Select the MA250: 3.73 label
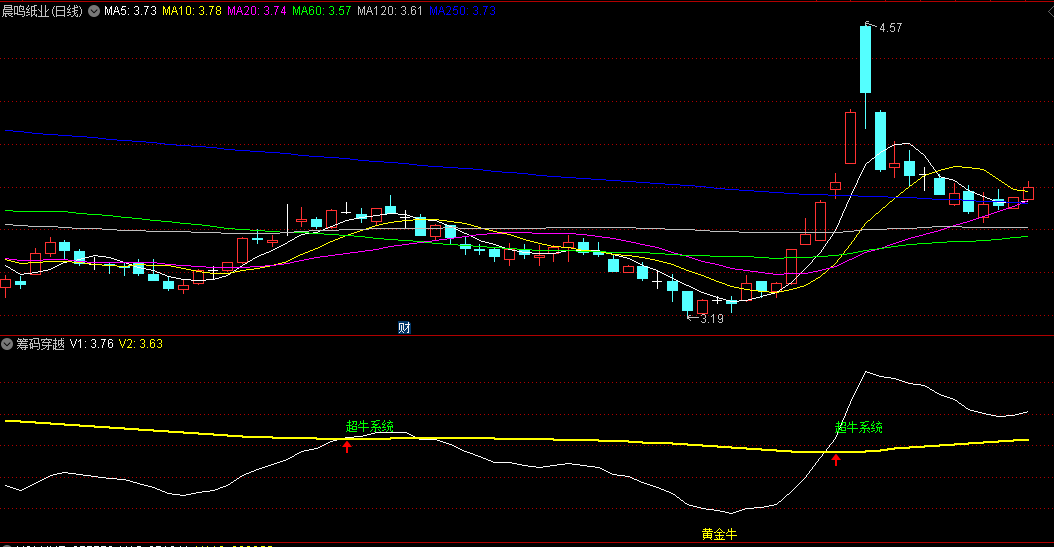The height and width of the screenshot is (547, 1054). coord(462,11)
